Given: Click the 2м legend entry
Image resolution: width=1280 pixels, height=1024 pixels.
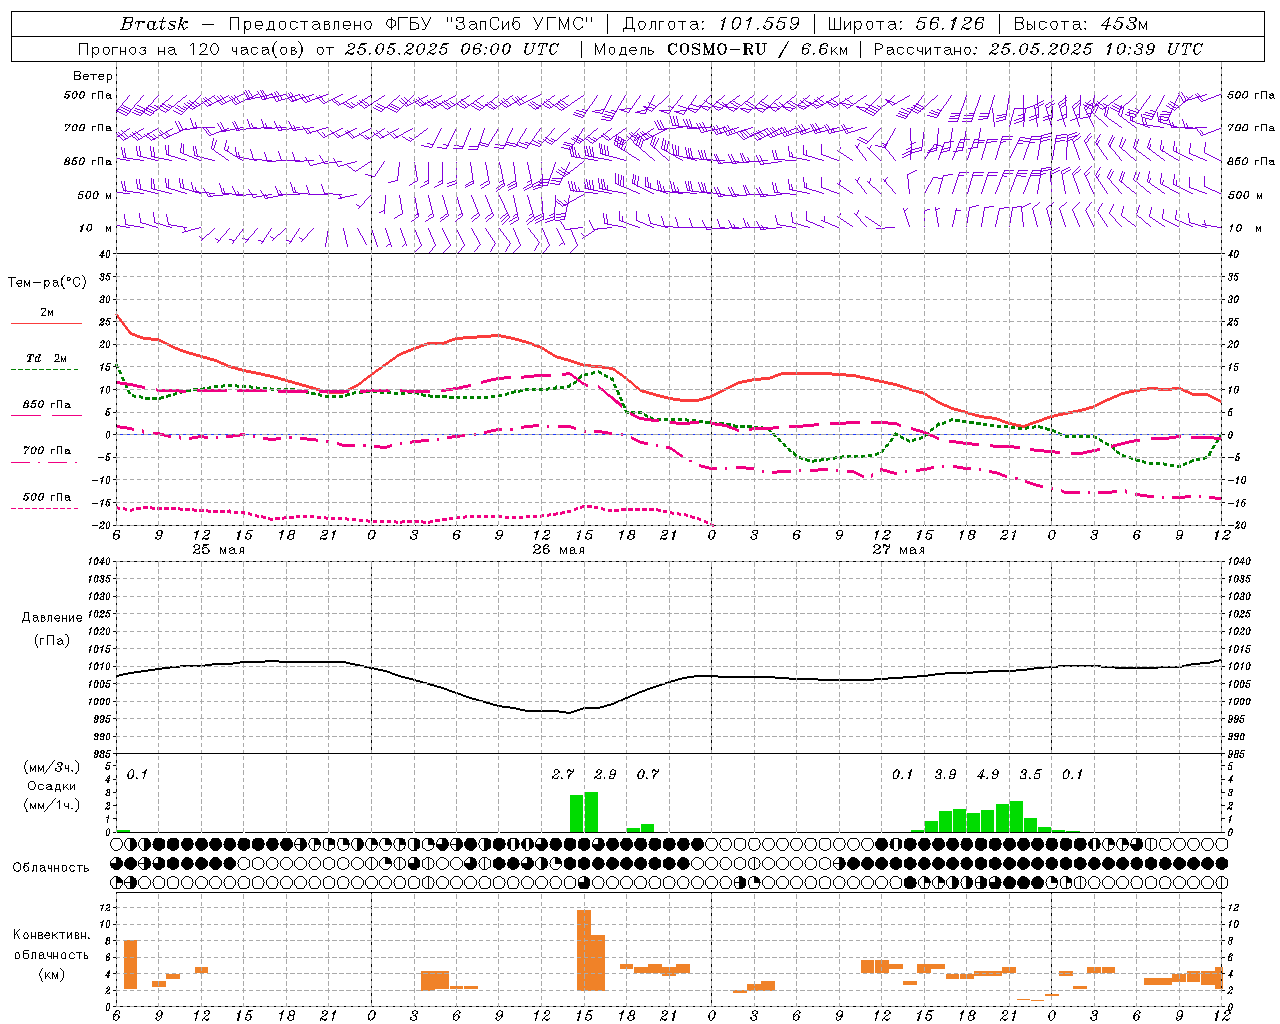Looking at the screenshot, I should (47, 313).
